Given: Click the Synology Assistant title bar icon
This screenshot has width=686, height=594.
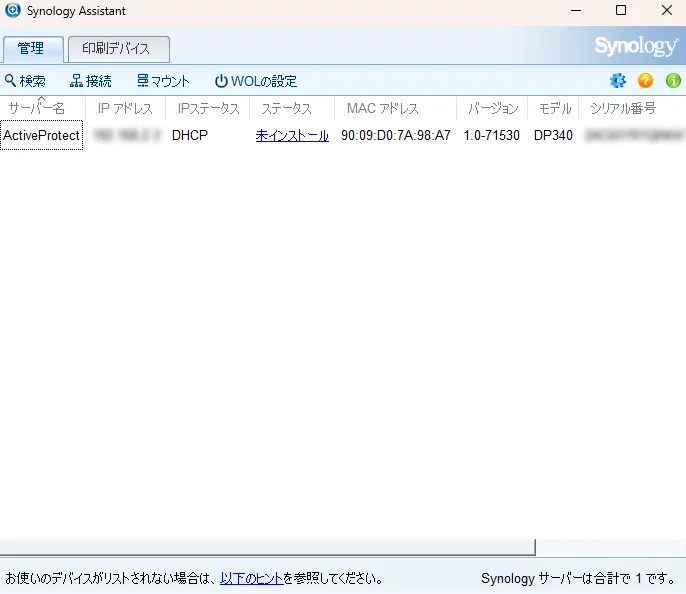Looking at the screenshot, I should (x=13, y=10).
